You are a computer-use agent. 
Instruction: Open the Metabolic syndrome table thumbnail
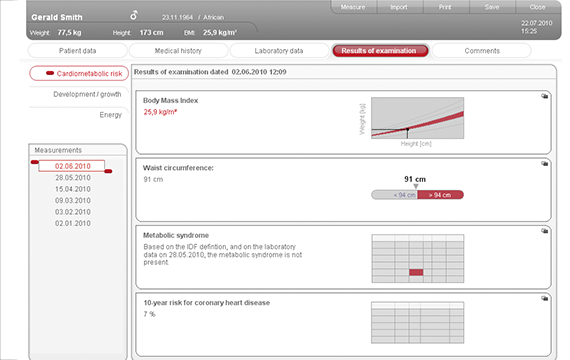418,259
